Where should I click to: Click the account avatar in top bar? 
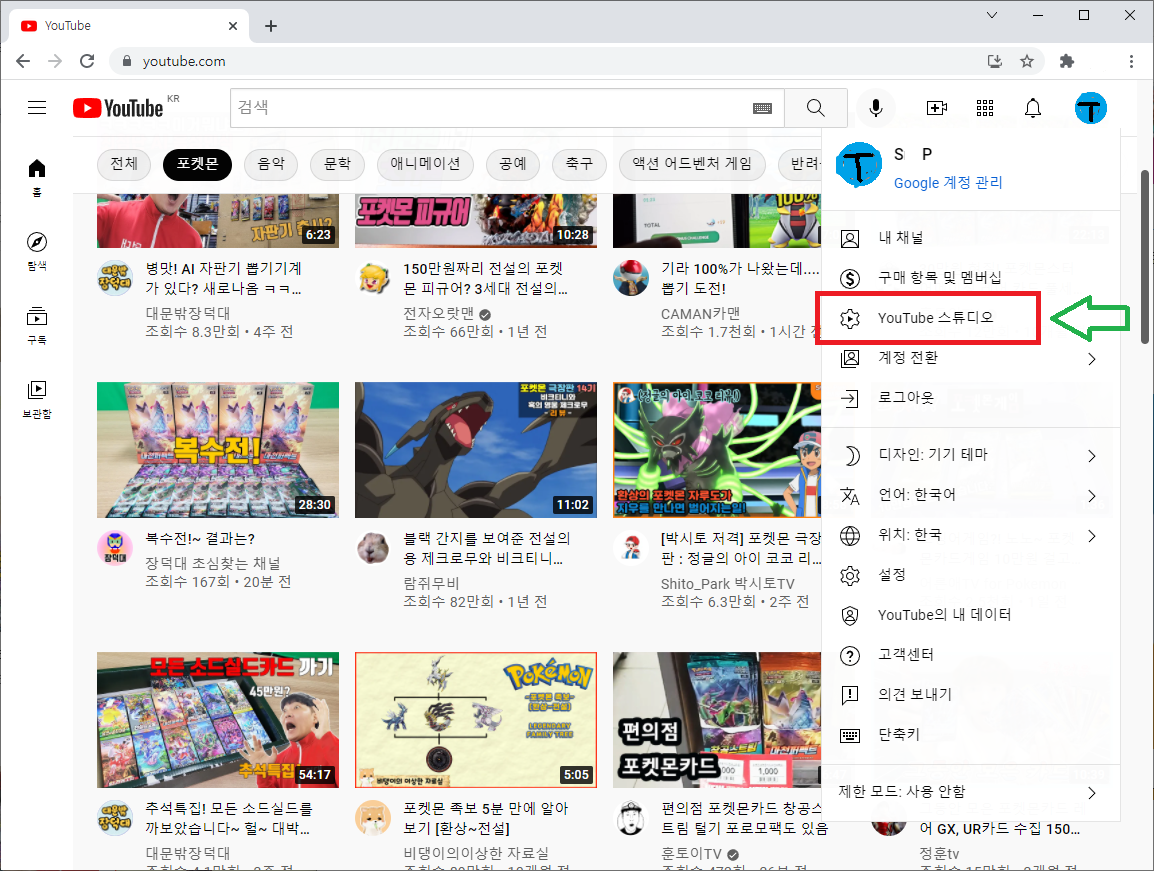[x=1090, y=108]
